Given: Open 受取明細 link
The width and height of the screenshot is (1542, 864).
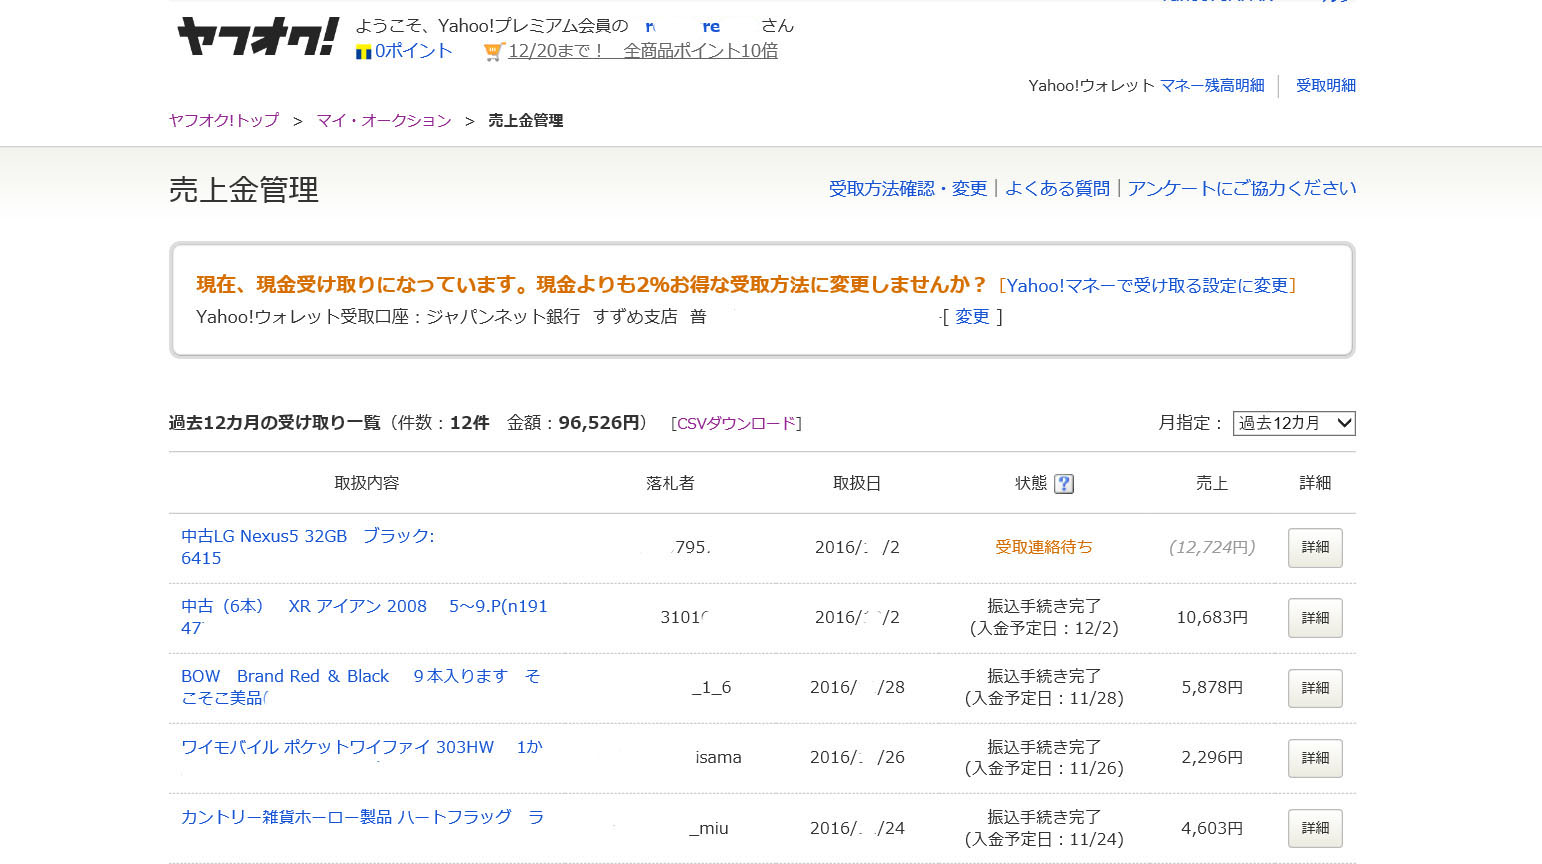Looking at the screenshot, I should [x=1326, y=86].
